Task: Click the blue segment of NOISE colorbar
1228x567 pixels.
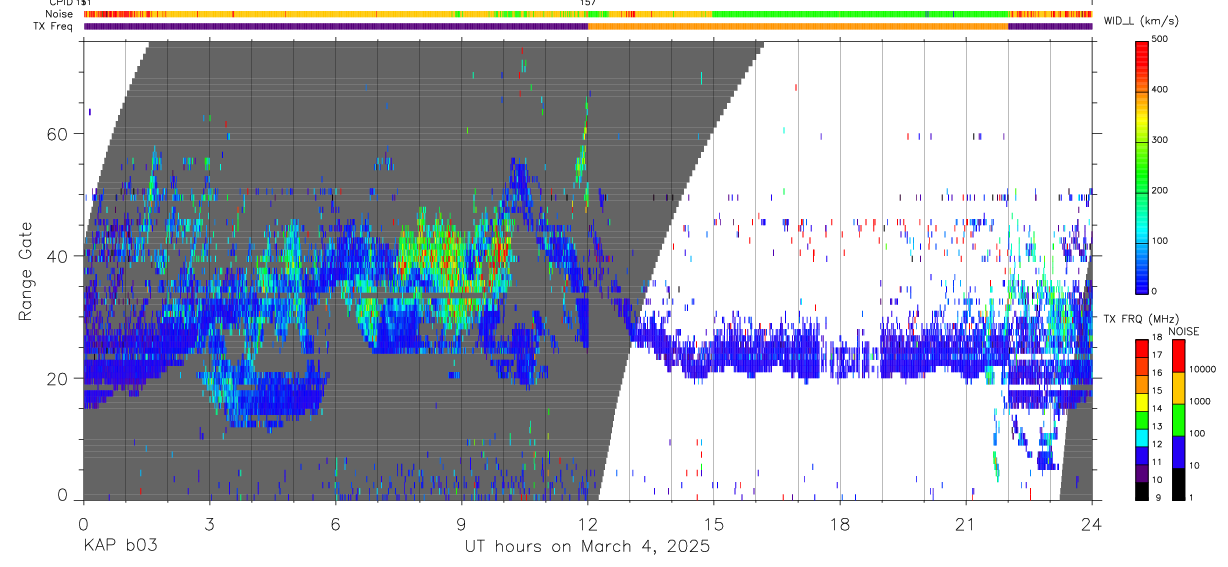Action: (1178, 452)
